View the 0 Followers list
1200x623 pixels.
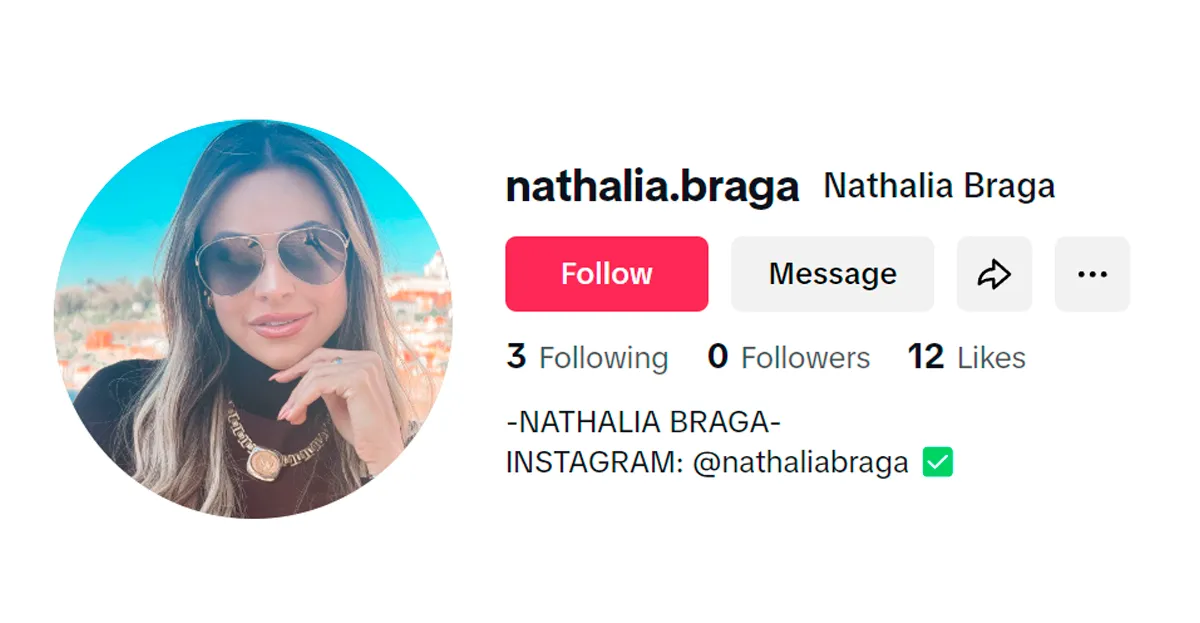tap(789, 357)
